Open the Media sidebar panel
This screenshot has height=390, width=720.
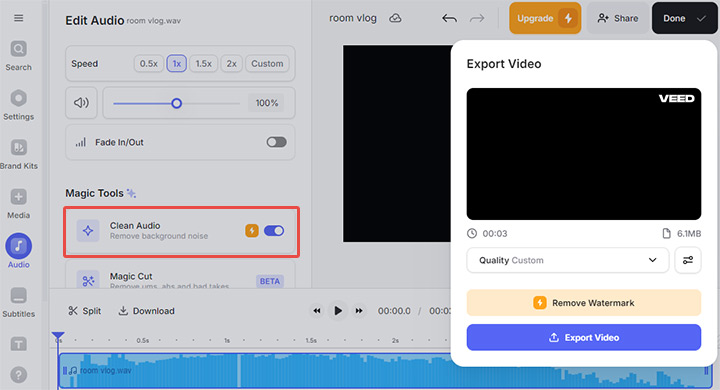[18, 203]
